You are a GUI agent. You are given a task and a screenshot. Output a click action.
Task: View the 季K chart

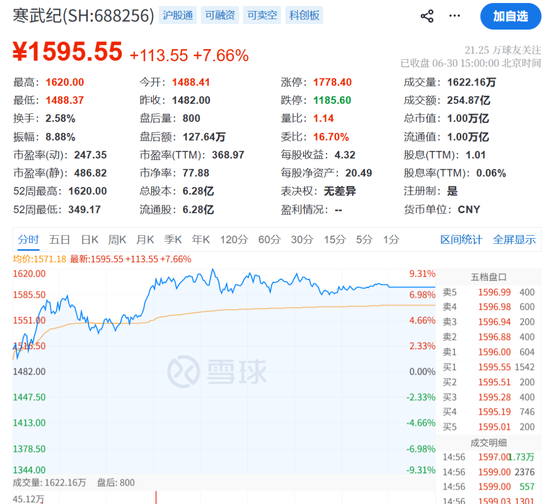(x=173, y=240)
